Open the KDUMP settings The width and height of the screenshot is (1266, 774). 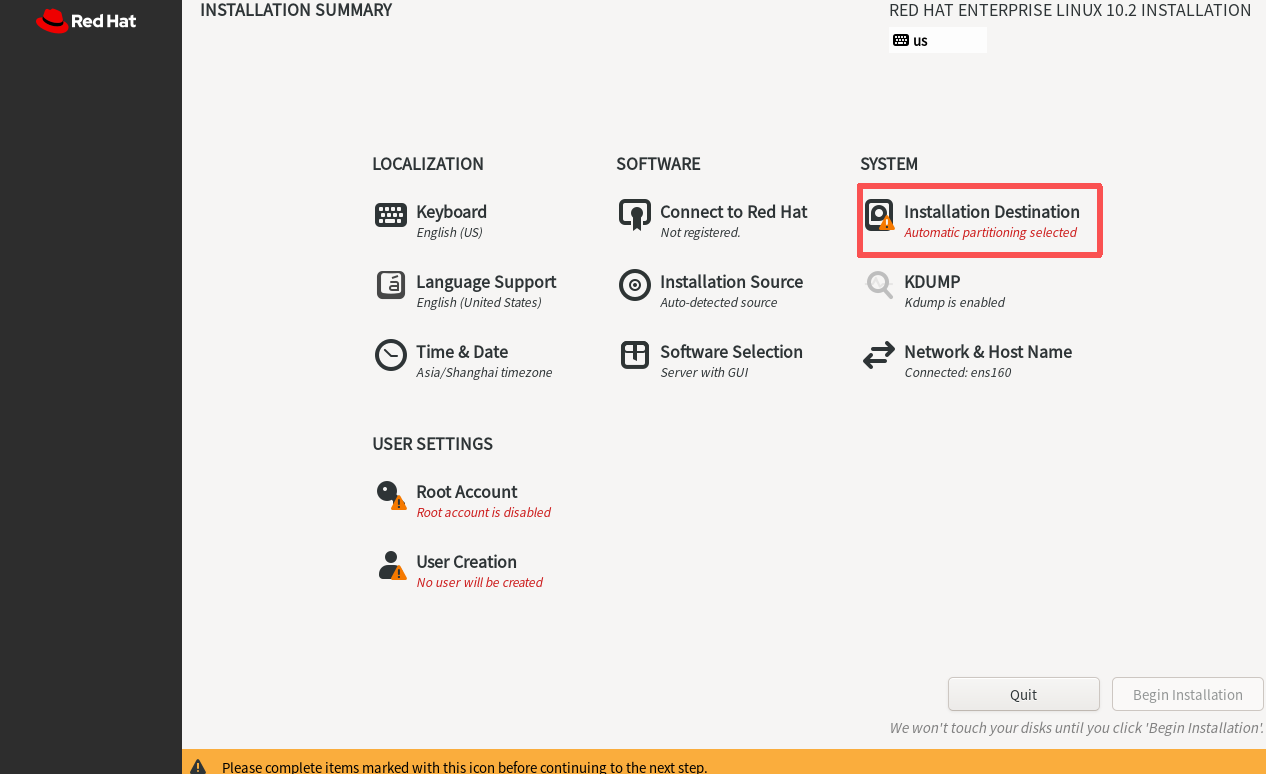pos(934,291)
